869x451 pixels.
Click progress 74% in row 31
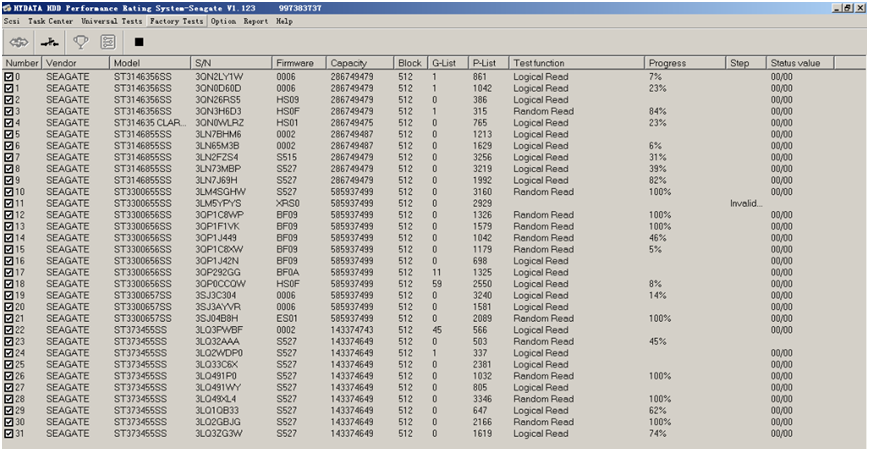pos(657,433)
